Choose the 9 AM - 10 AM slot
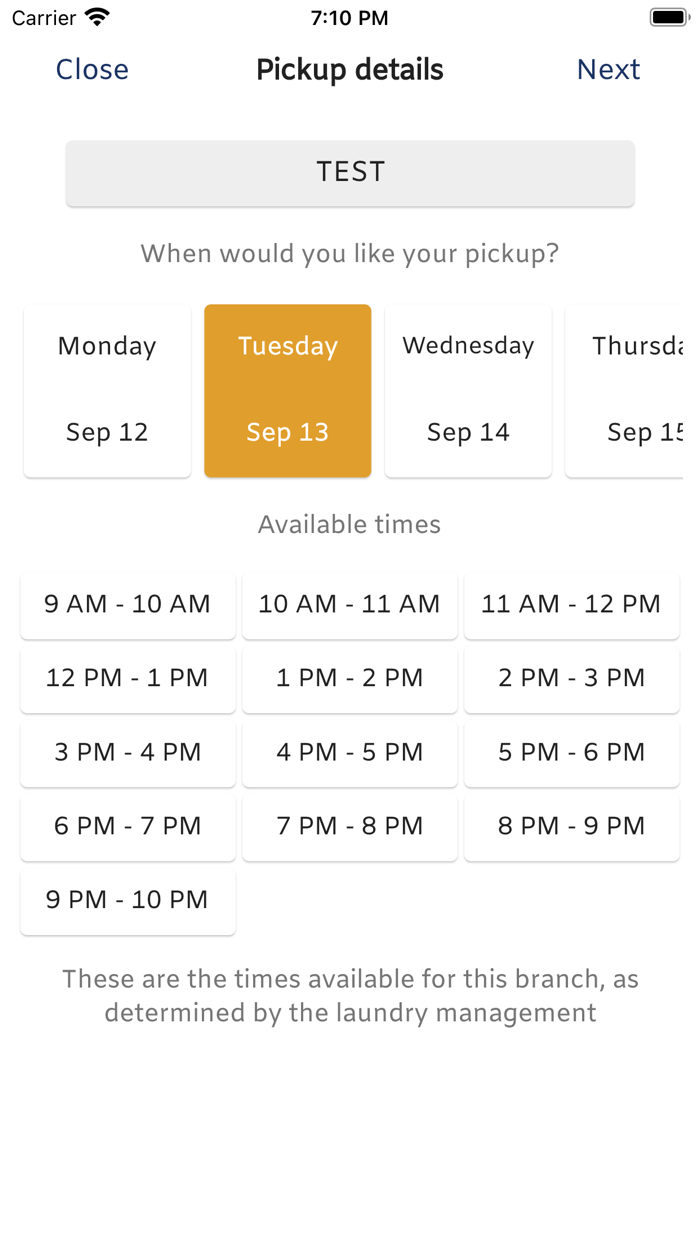 pyautogui.click(x=128, y=605)
